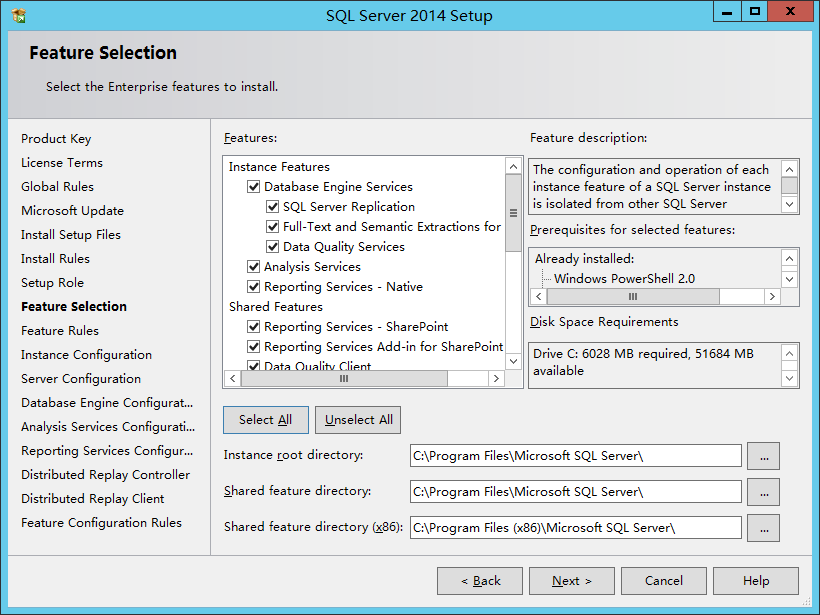Click Features list horizontal scrollbar thumb

(344, 379)
